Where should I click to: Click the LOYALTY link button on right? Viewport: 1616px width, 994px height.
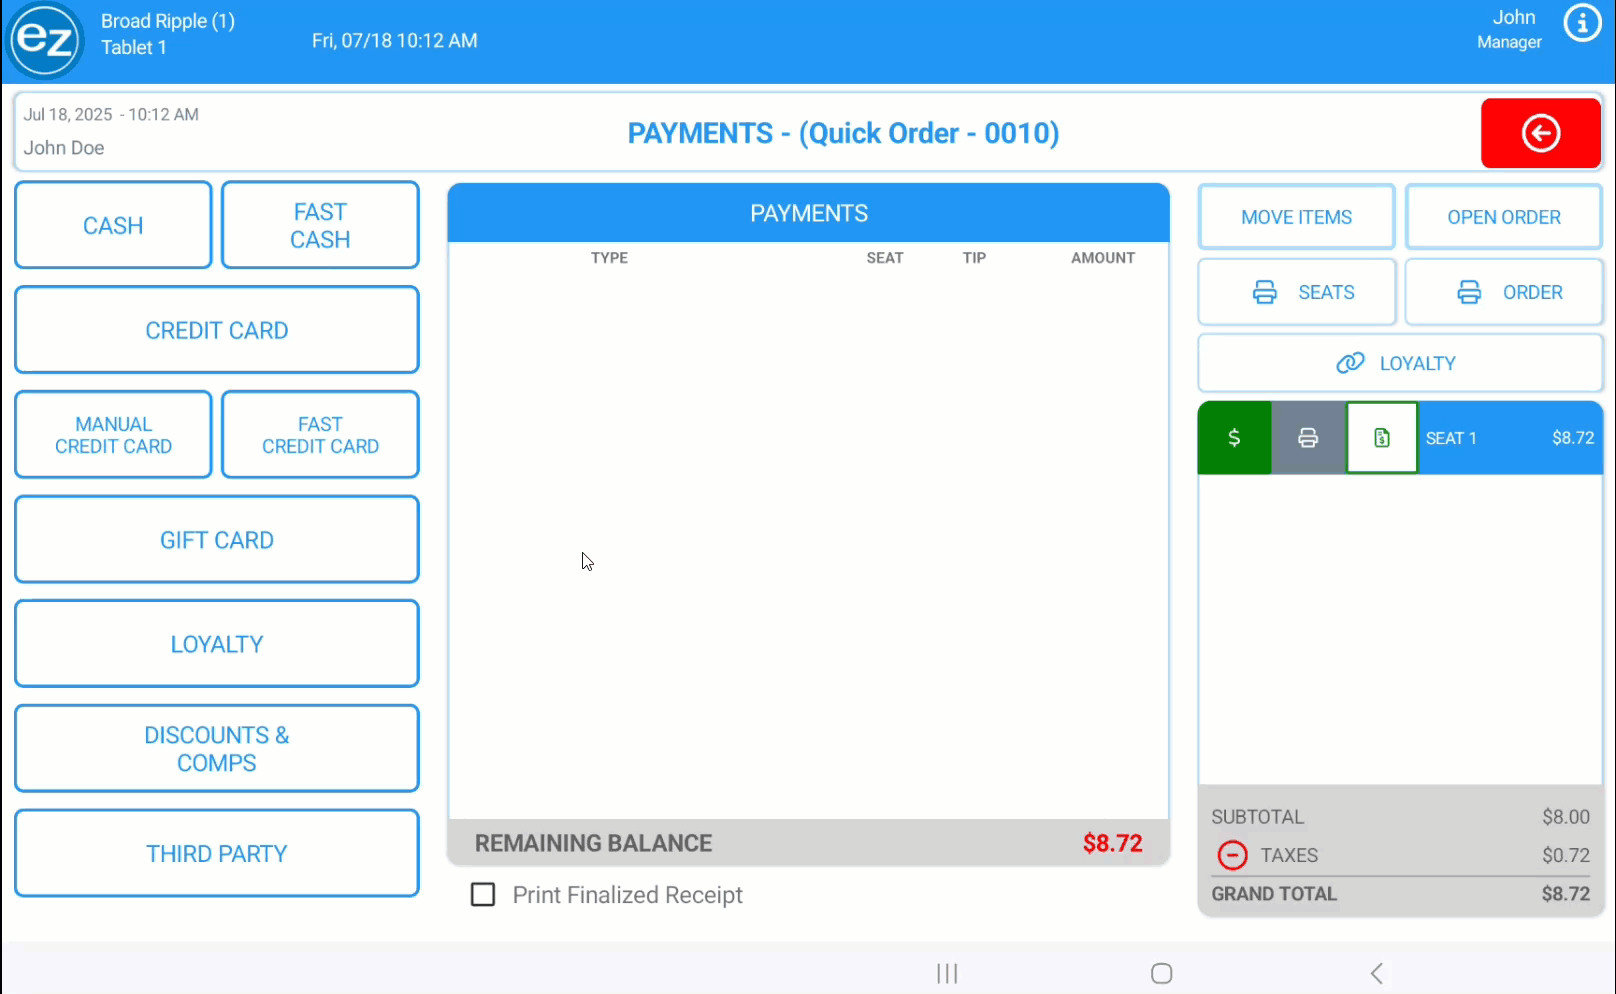point(1400,363)
